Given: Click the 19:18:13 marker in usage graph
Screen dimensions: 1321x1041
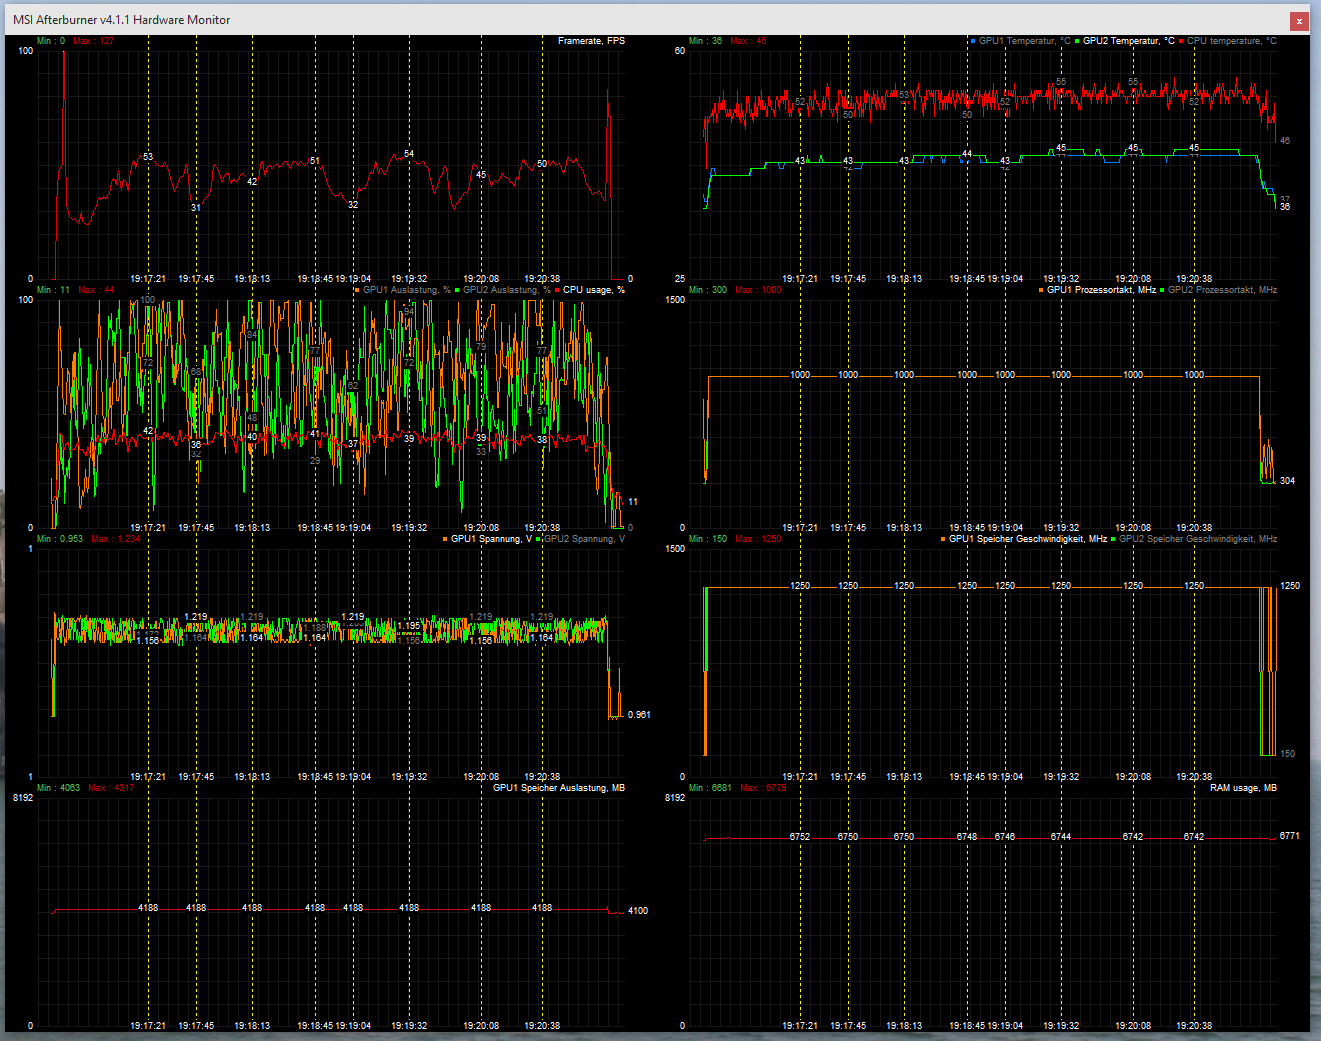Looking at the screenshot, I should point(252,528).
